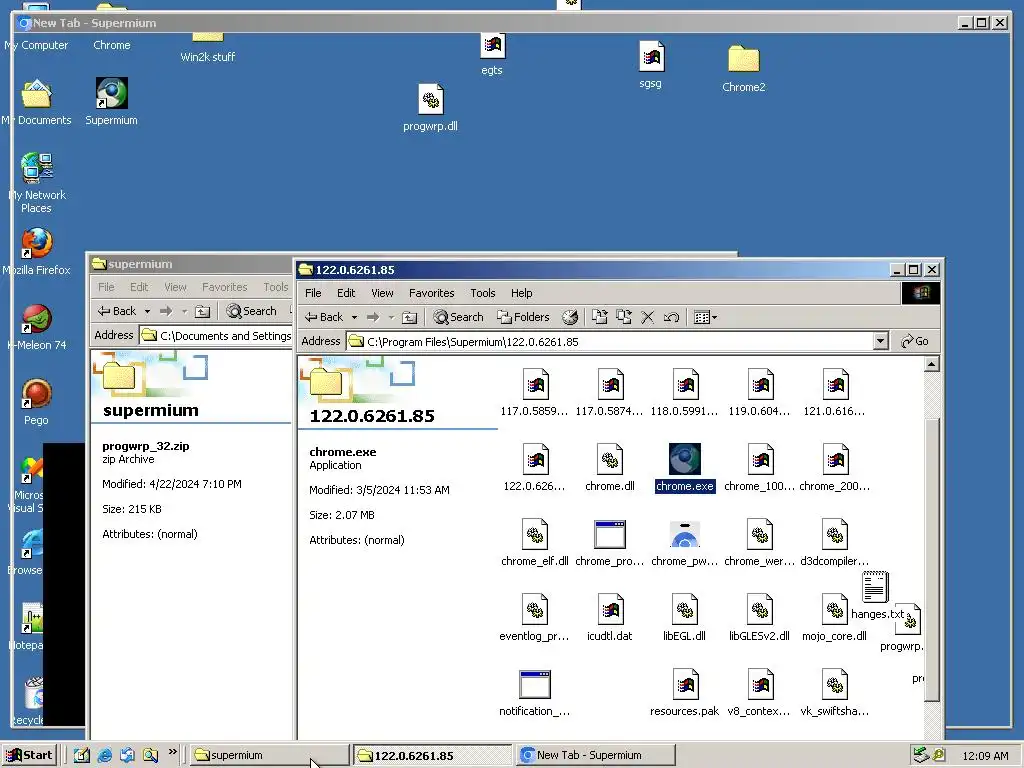Screen dimensions: 1024x768
Task: Select the K-Meleon 74 desktop icon
Action: 37,327
